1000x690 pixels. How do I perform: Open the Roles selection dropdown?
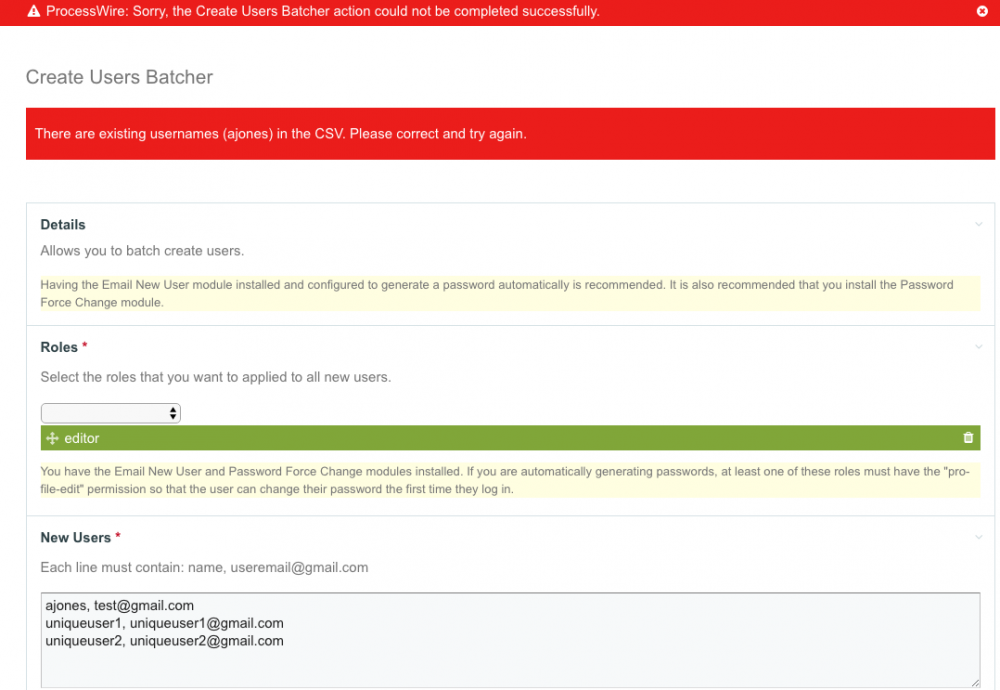(x=110, y=413)
